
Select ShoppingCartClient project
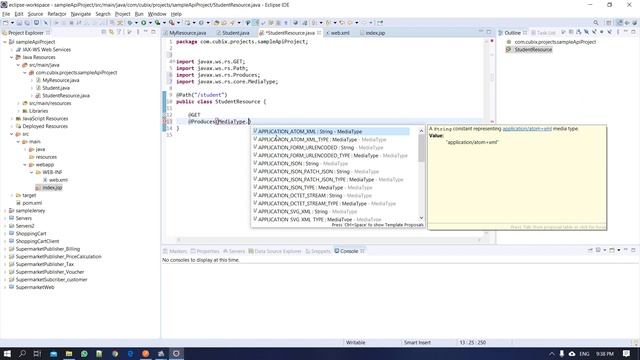[x=37, y=242]
